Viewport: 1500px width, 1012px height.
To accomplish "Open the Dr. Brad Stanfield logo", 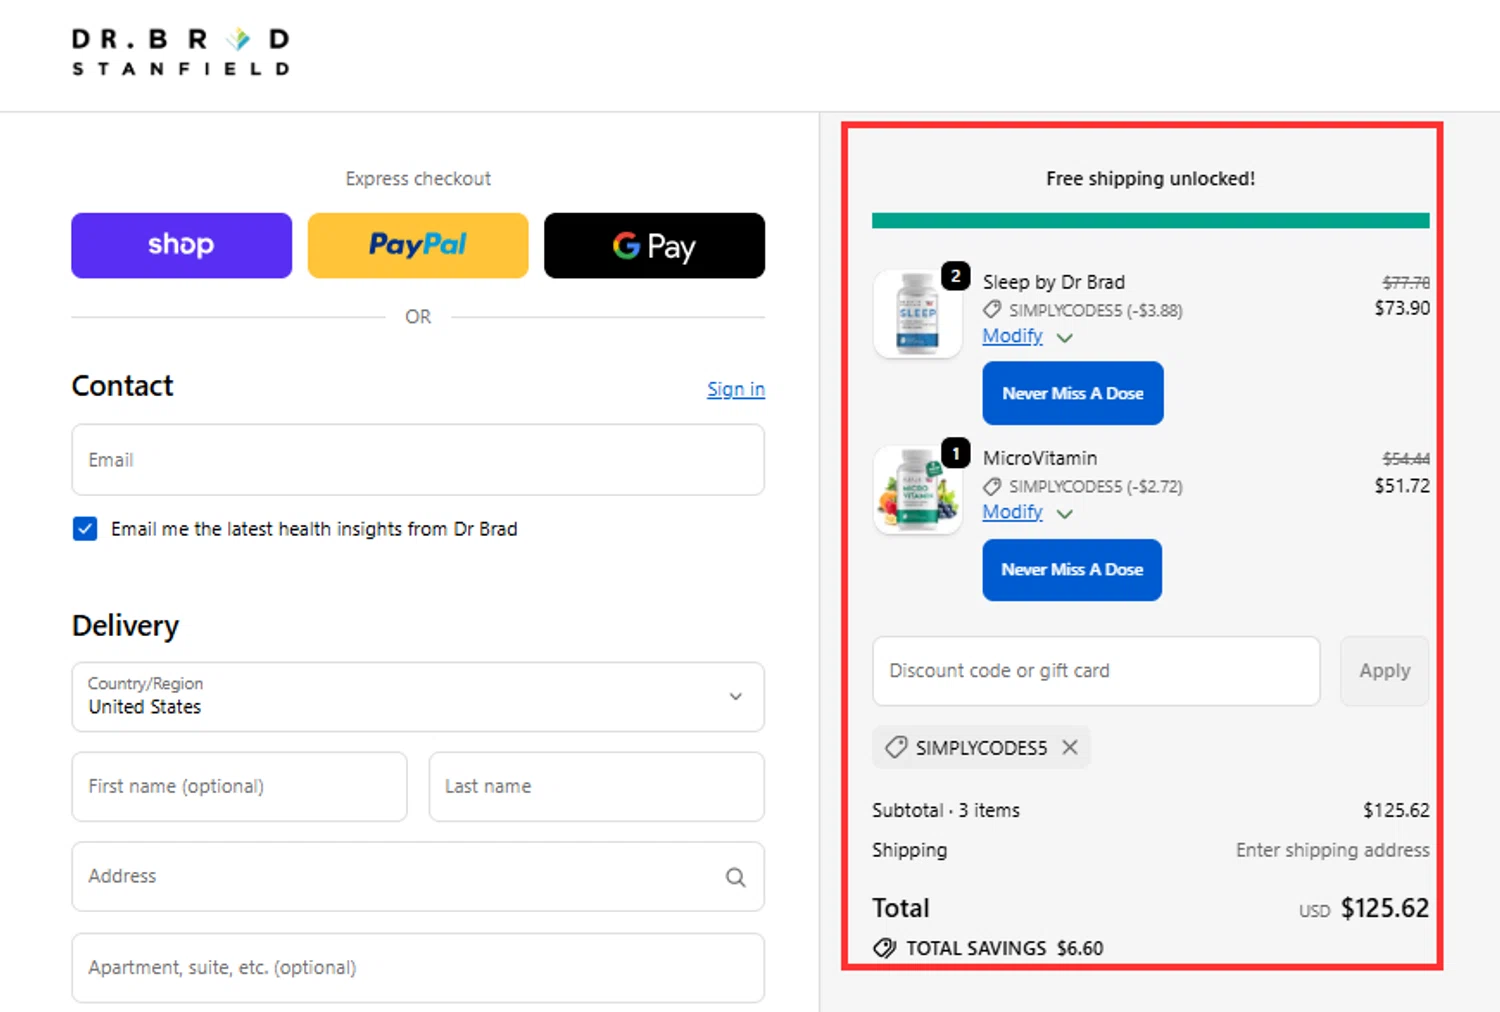I will pyautogui.click(x=181, y=52).
